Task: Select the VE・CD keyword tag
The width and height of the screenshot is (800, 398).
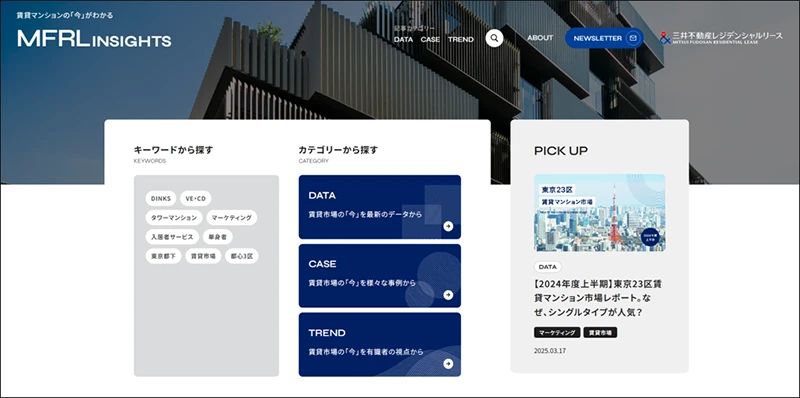Action: click(195, 198)
